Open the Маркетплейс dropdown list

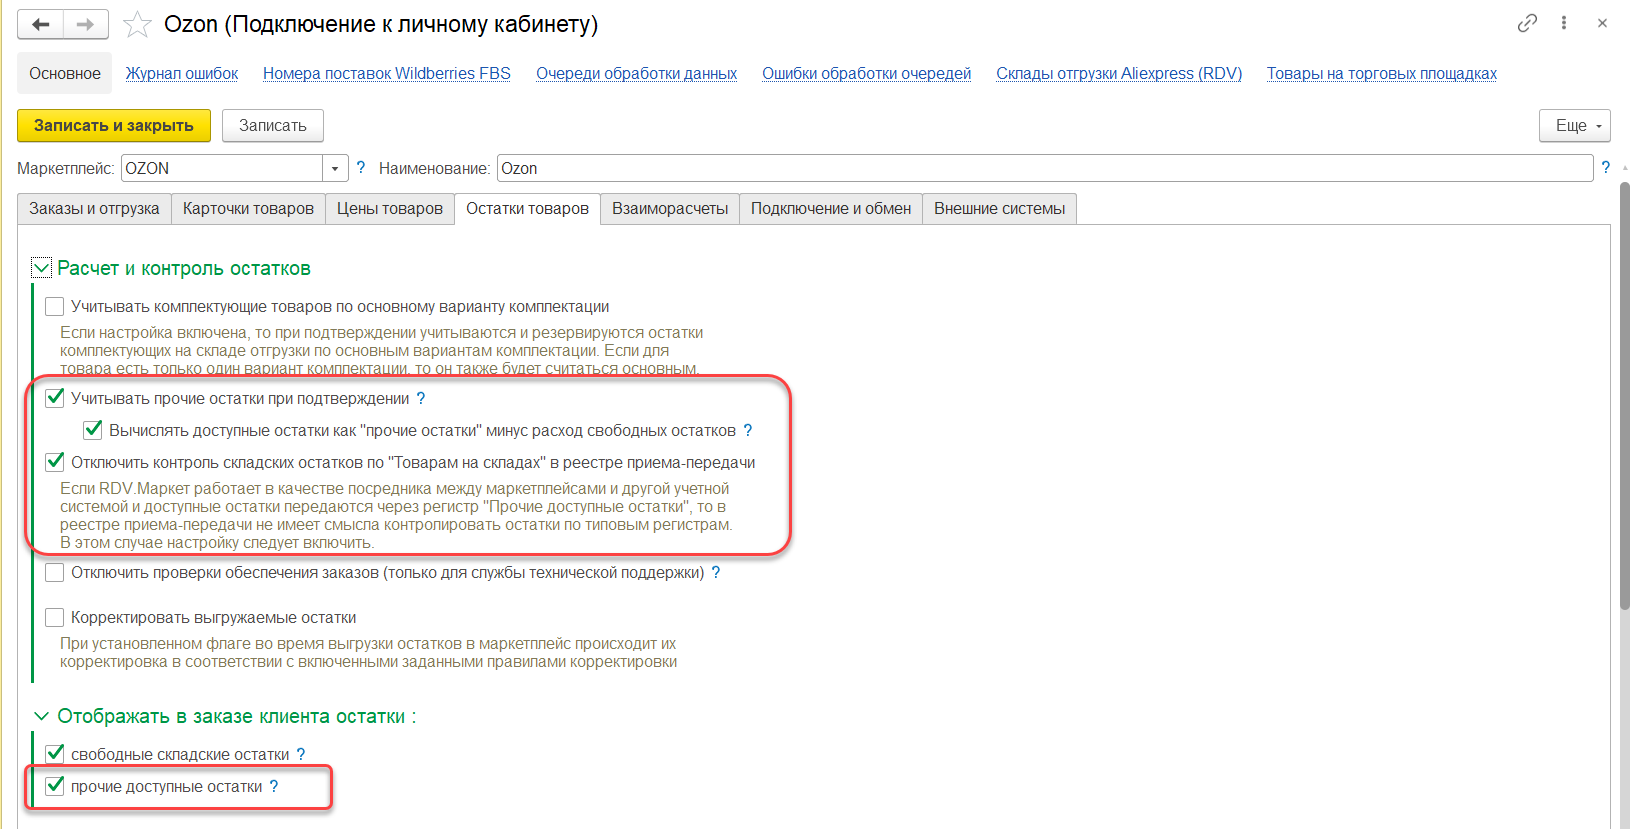(x=335, y=168)
